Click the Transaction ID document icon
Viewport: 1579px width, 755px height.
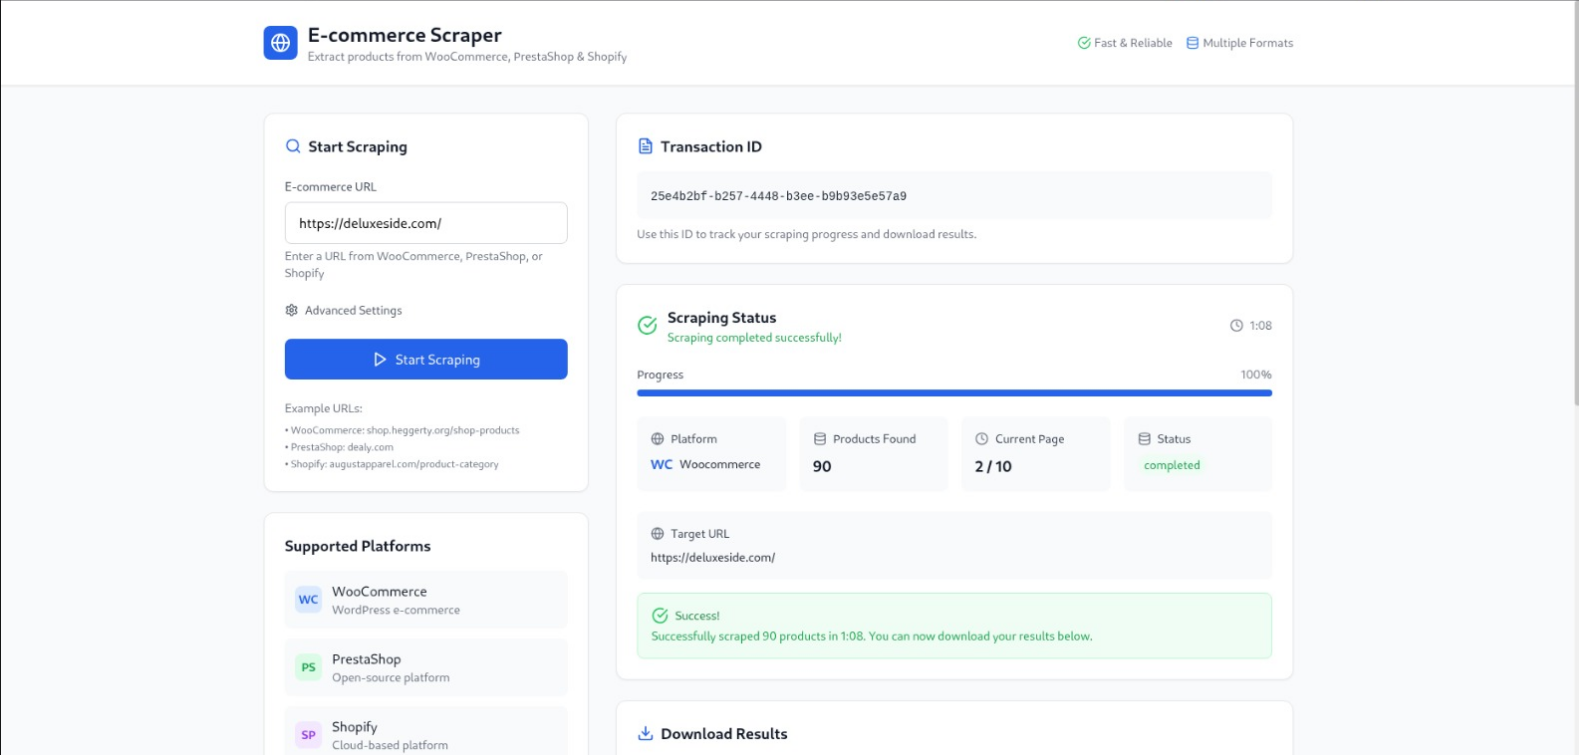(645, 146)
